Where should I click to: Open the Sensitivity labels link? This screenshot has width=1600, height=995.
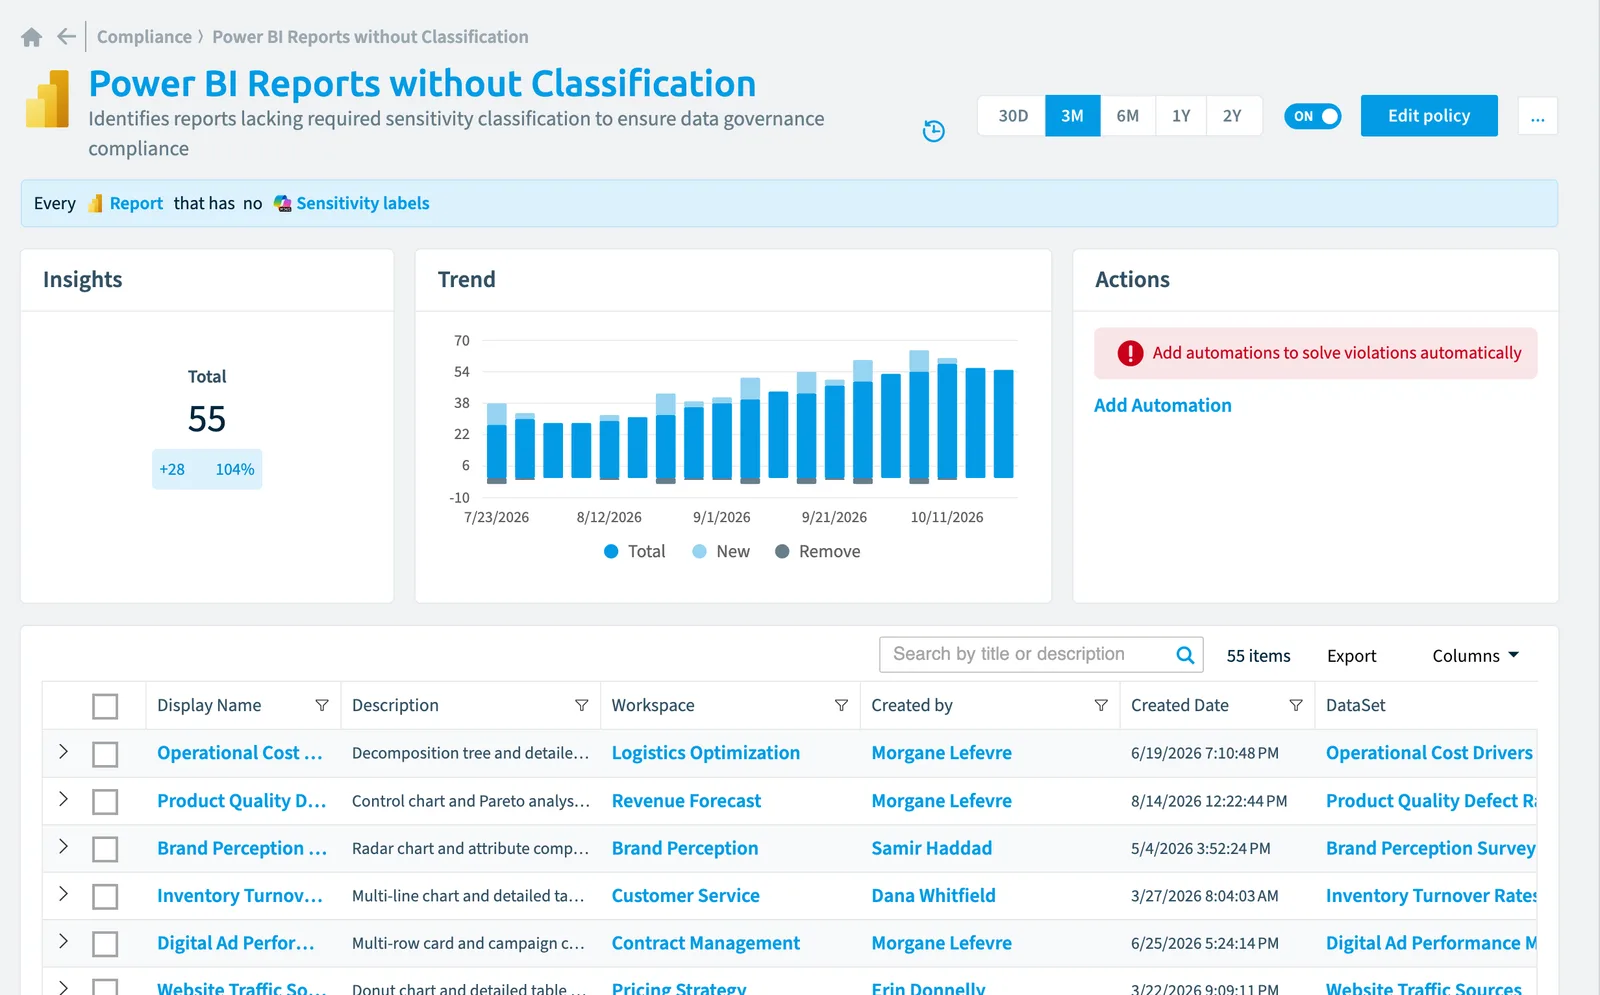(363, 204)
